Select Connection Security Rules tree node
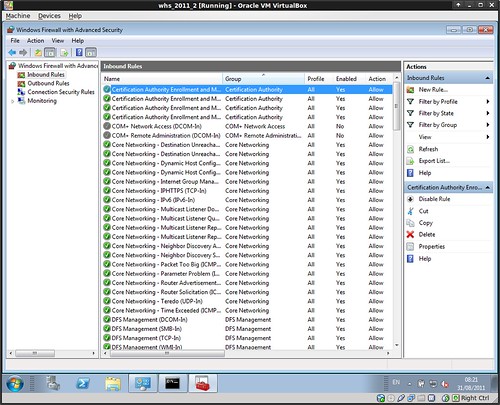Image resolution: width=500 pixels, height=405 pixels. (61, 92)
